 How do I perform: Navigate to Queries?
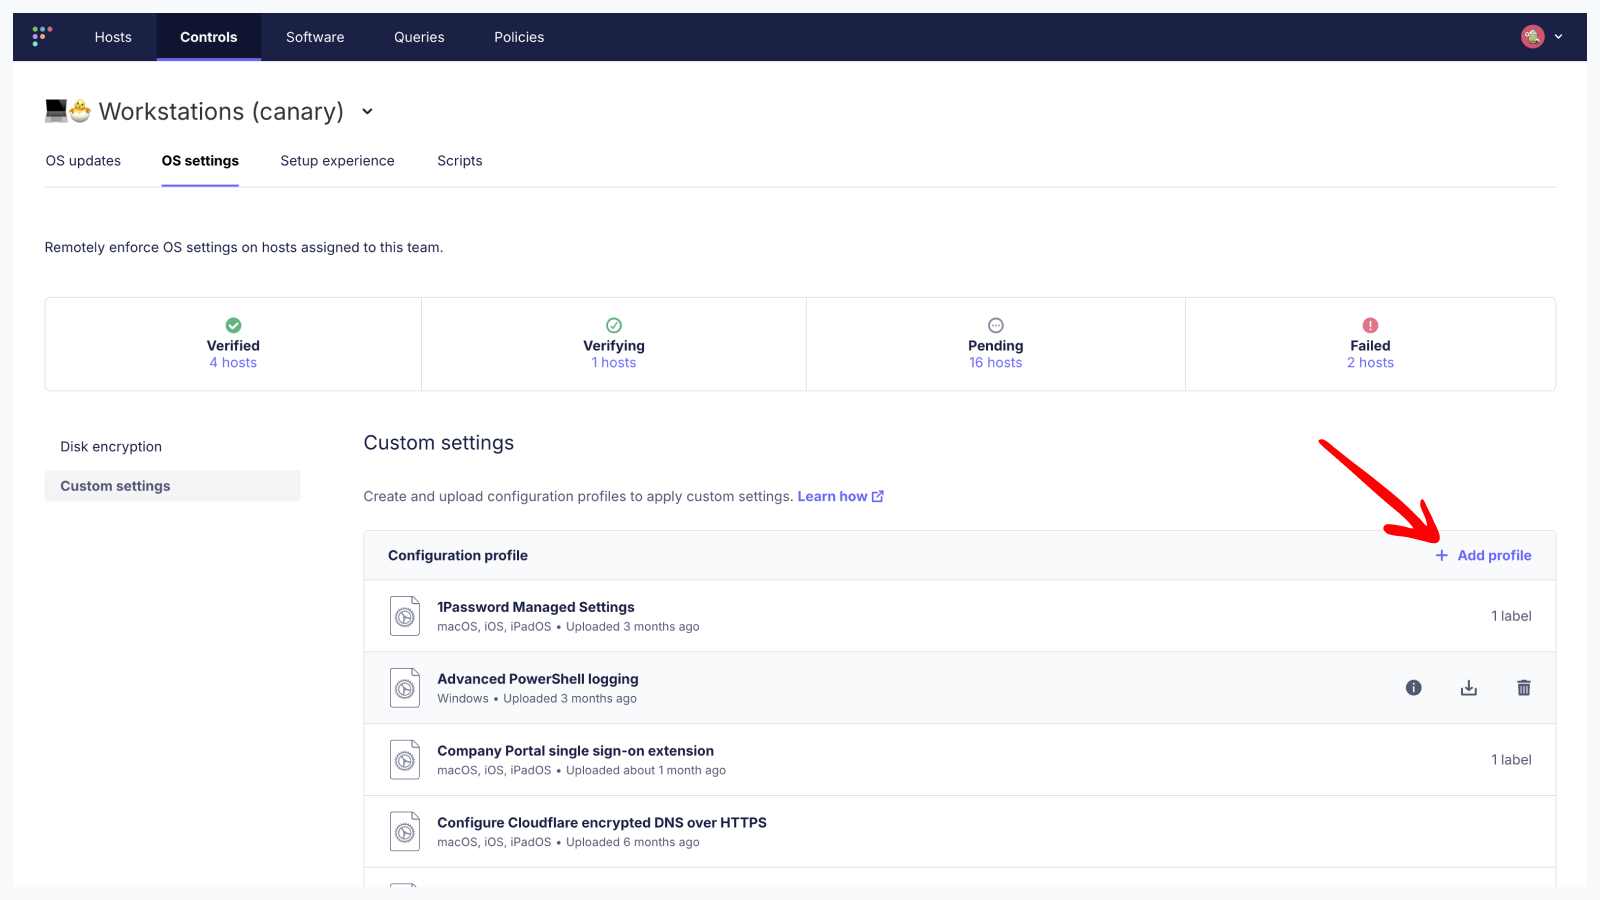pos(419,37)
